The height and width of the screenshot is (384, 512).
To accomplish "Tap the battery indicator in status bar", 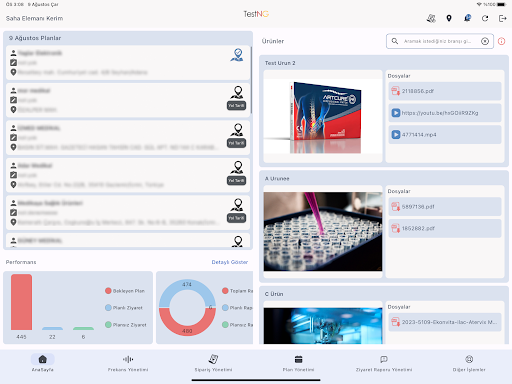I will 502,4.
